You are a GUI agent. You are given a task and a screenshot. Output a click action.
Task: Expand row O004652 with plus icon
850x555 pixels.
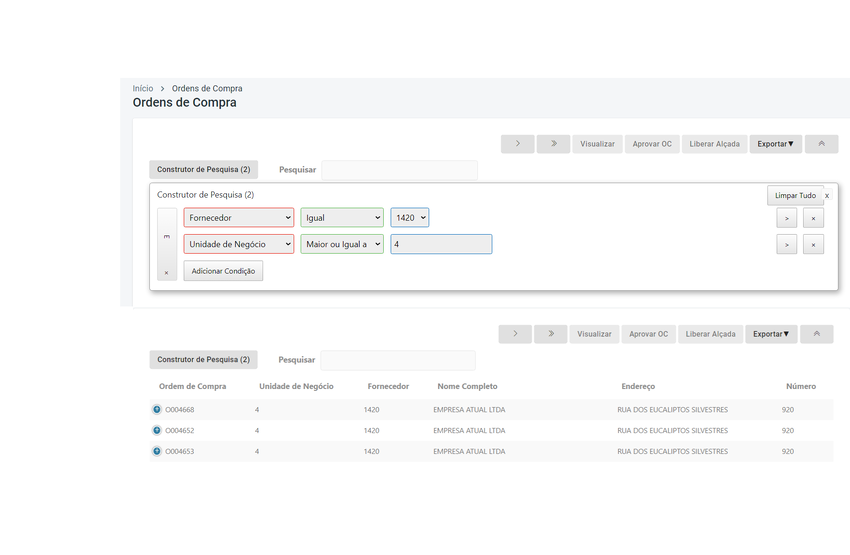pyautogui.click(x=157, y=430)
